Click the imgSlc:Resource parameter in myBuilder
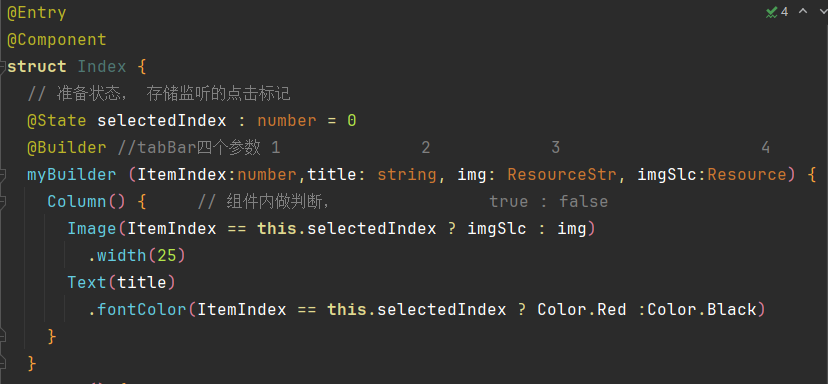The image size is (828, 384). pos(712,174)
